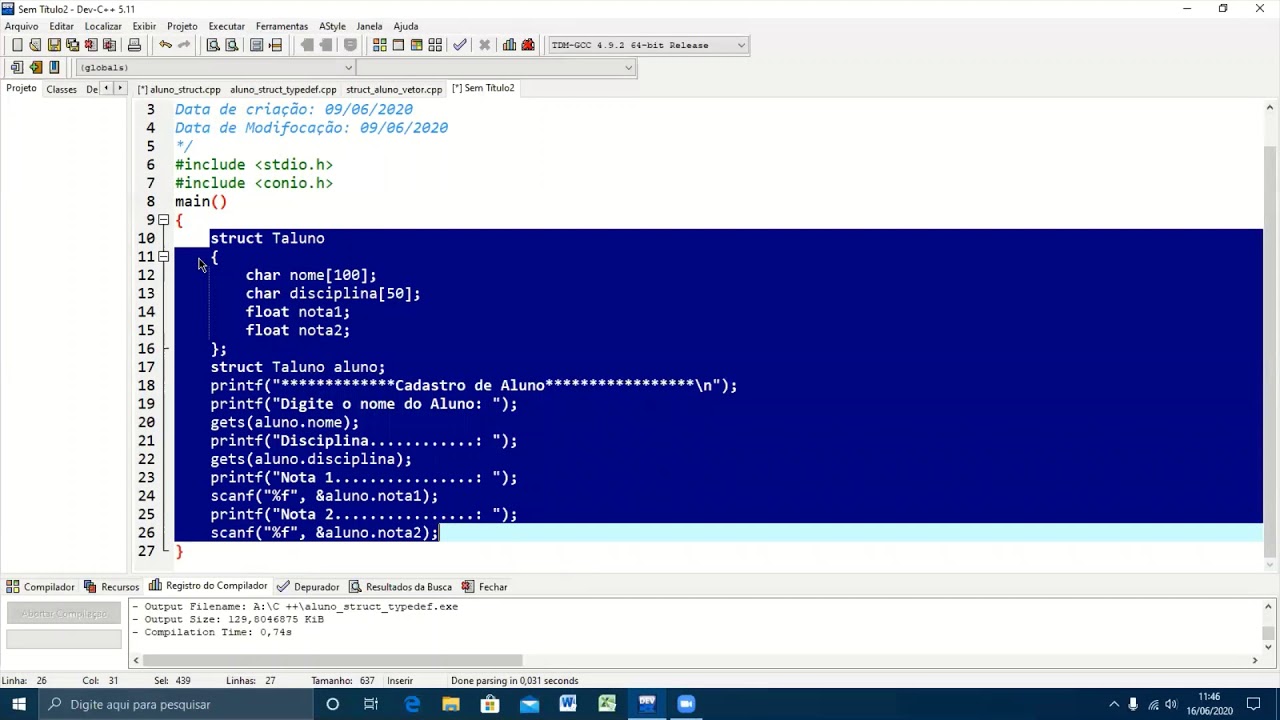The image size is (1280, 720).
Task: Click Fechar to close the bottom panel
Action: pos(485,587)
